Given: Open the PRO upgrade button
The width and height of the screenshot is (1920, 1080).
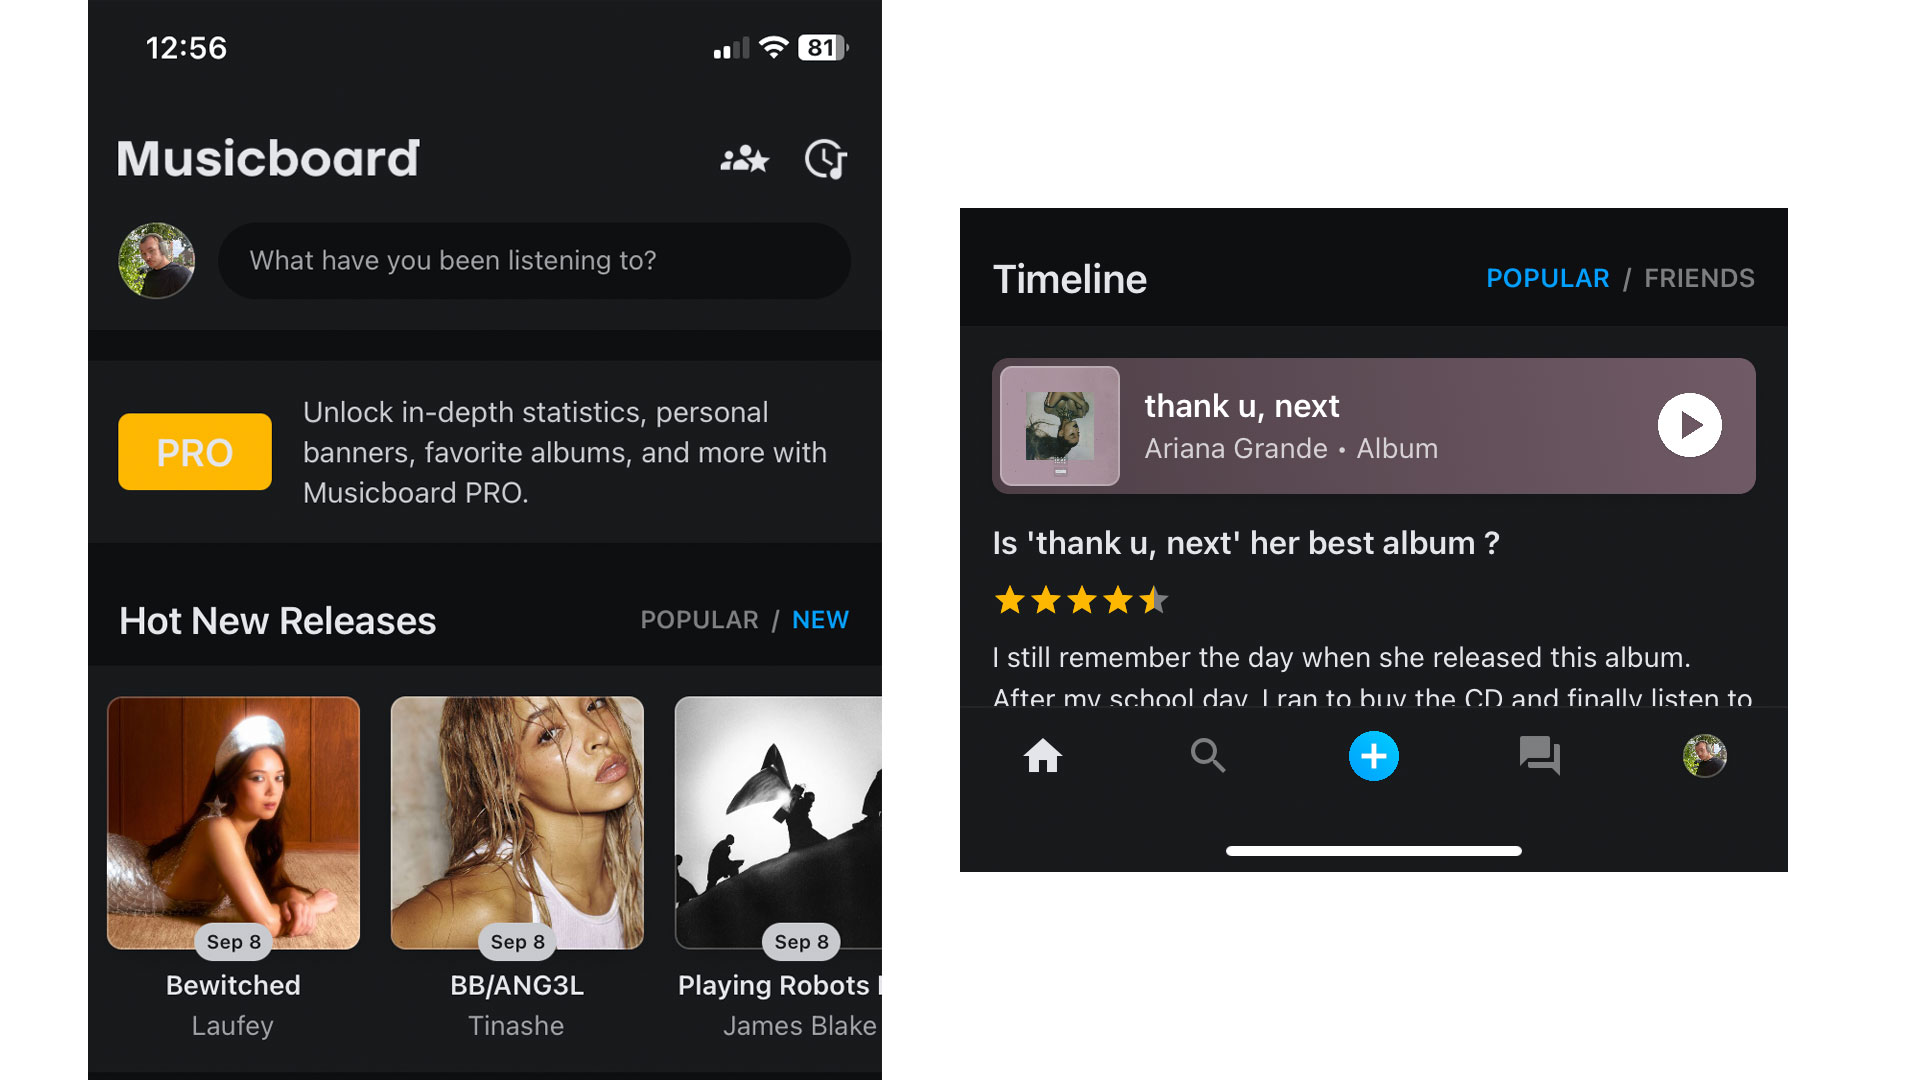Looking at the screenshot, I should [195, 452].
